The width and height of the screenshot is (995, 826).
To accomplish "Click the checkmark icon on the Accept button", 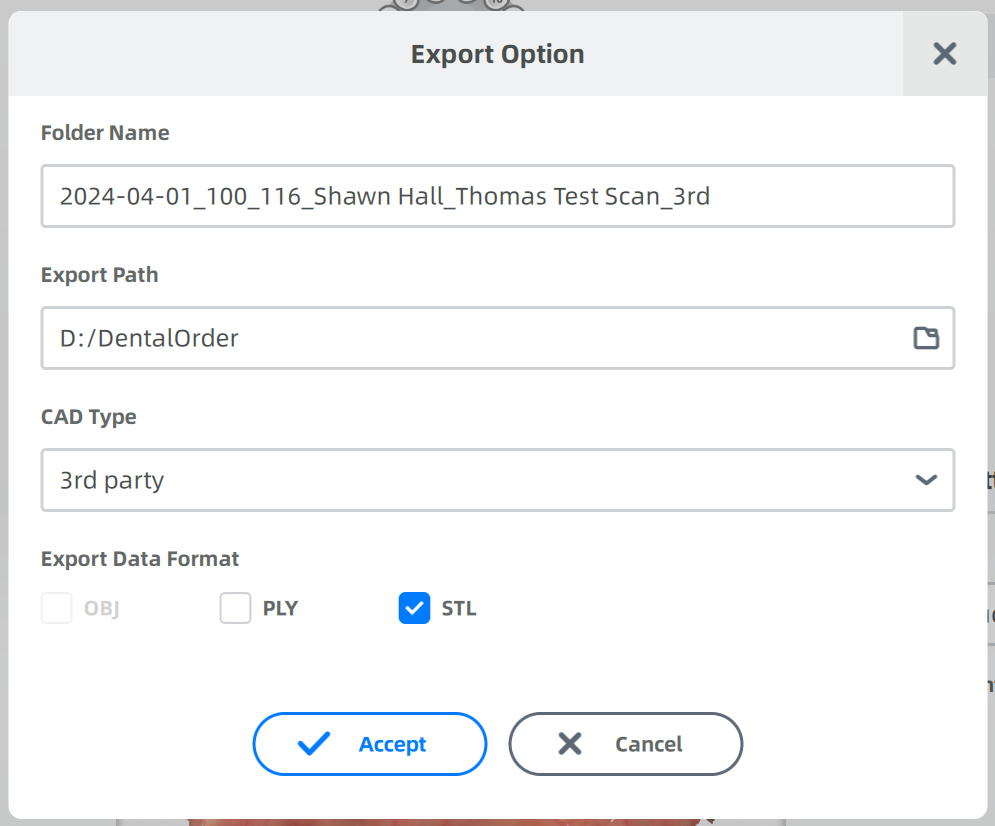I will pos(314,744).
